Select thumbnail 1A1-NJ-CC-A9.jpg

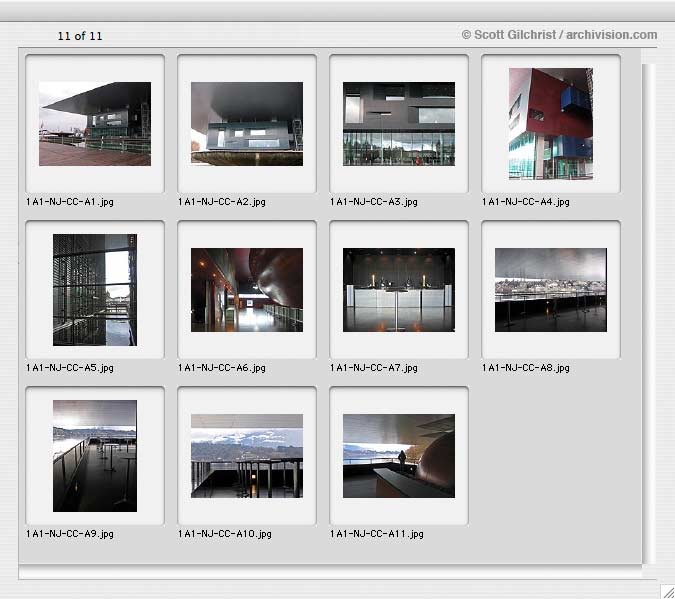tap(95, 456)
